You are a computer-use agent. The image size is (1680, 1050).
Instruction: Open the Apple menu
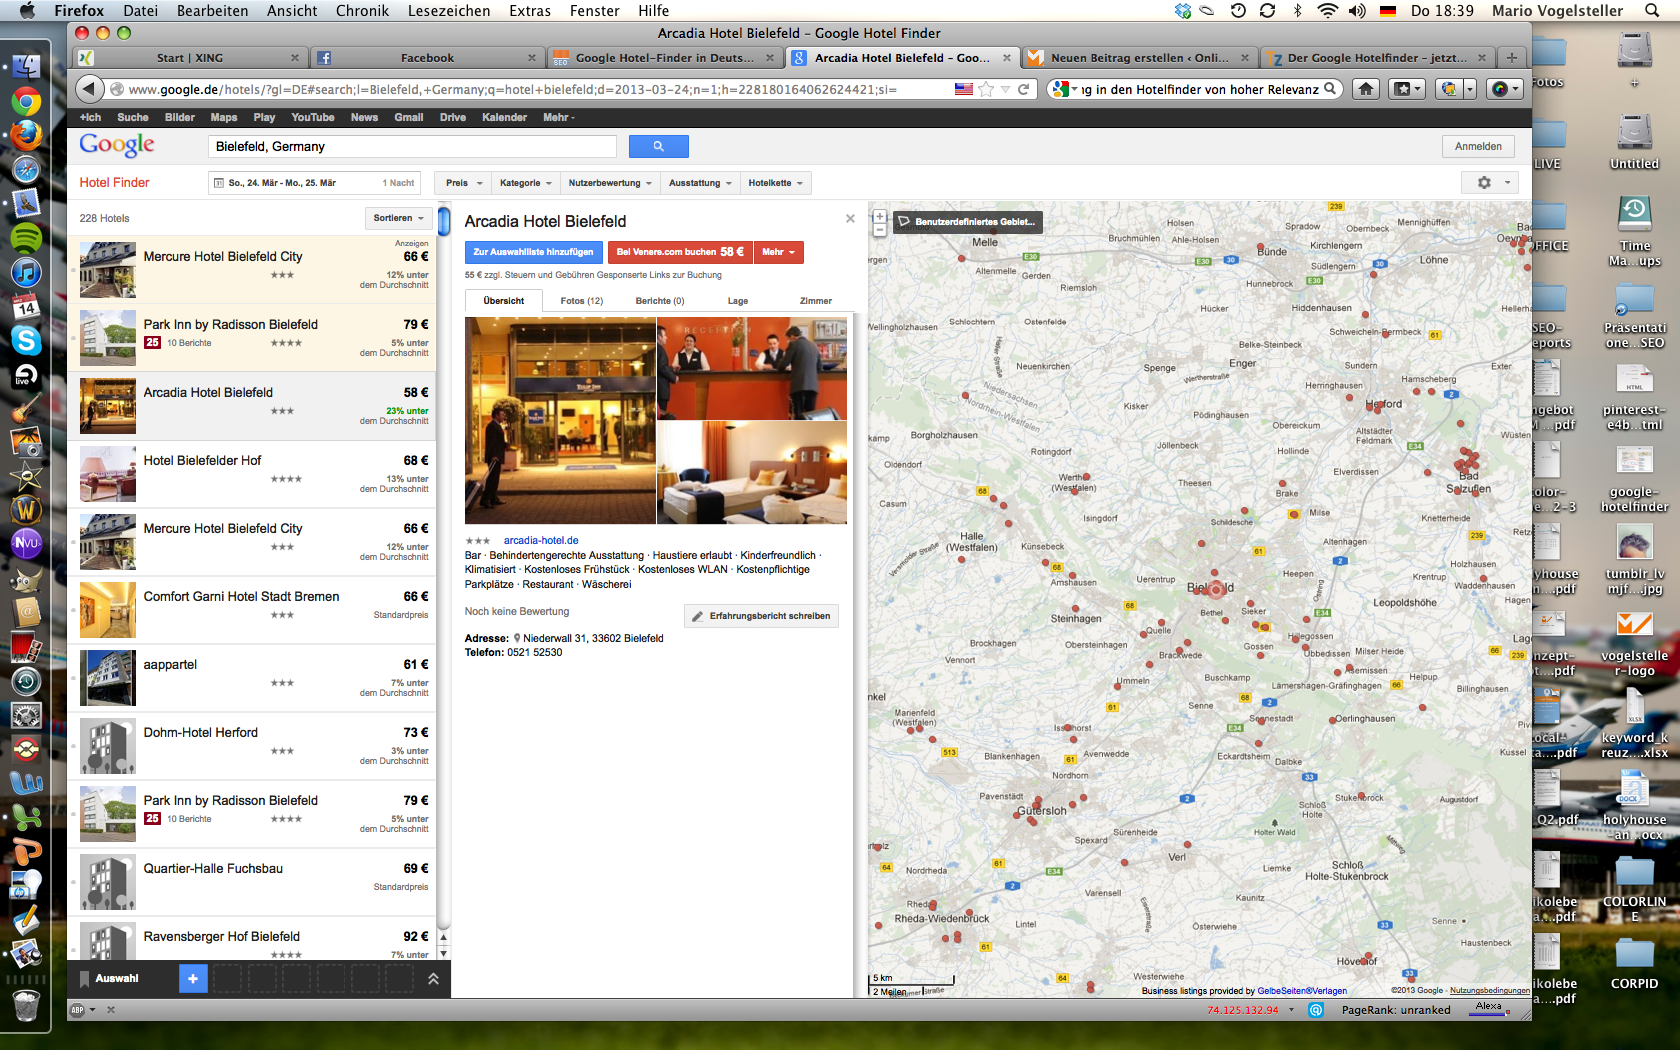click(x=27, y=10)
